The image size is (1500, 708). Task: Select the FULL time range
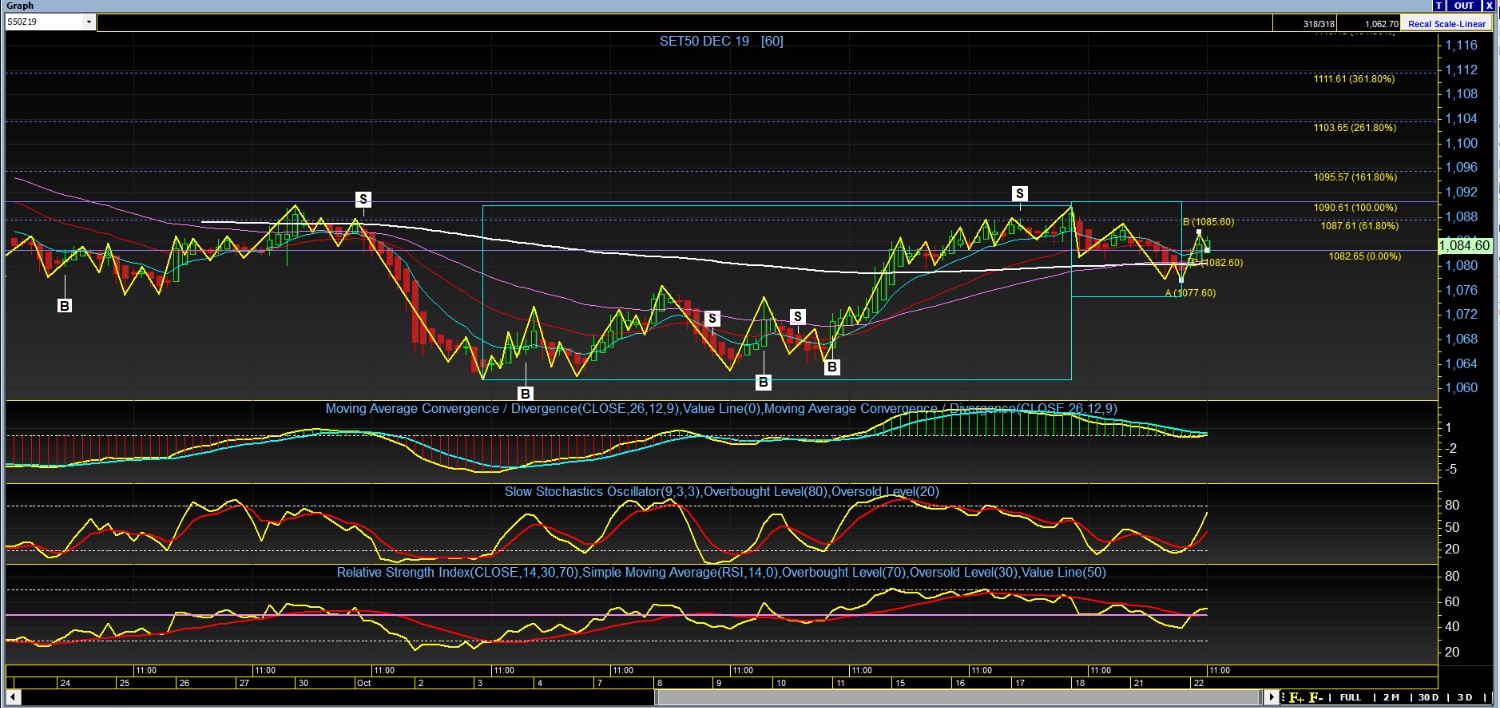point(1350,697)
